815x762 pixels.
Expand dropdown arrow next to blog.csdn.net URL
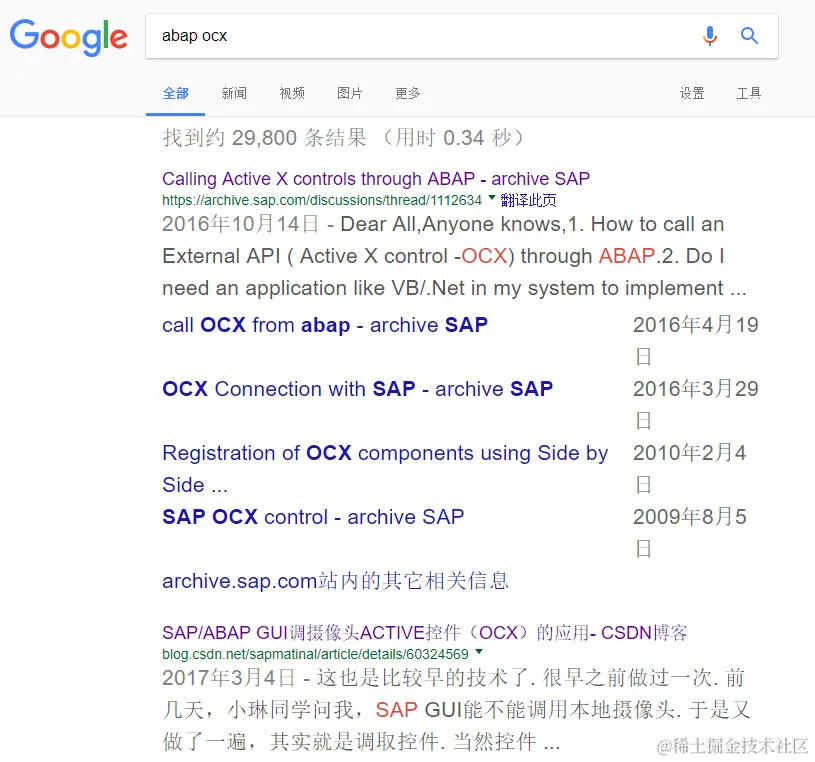point(479,651)
